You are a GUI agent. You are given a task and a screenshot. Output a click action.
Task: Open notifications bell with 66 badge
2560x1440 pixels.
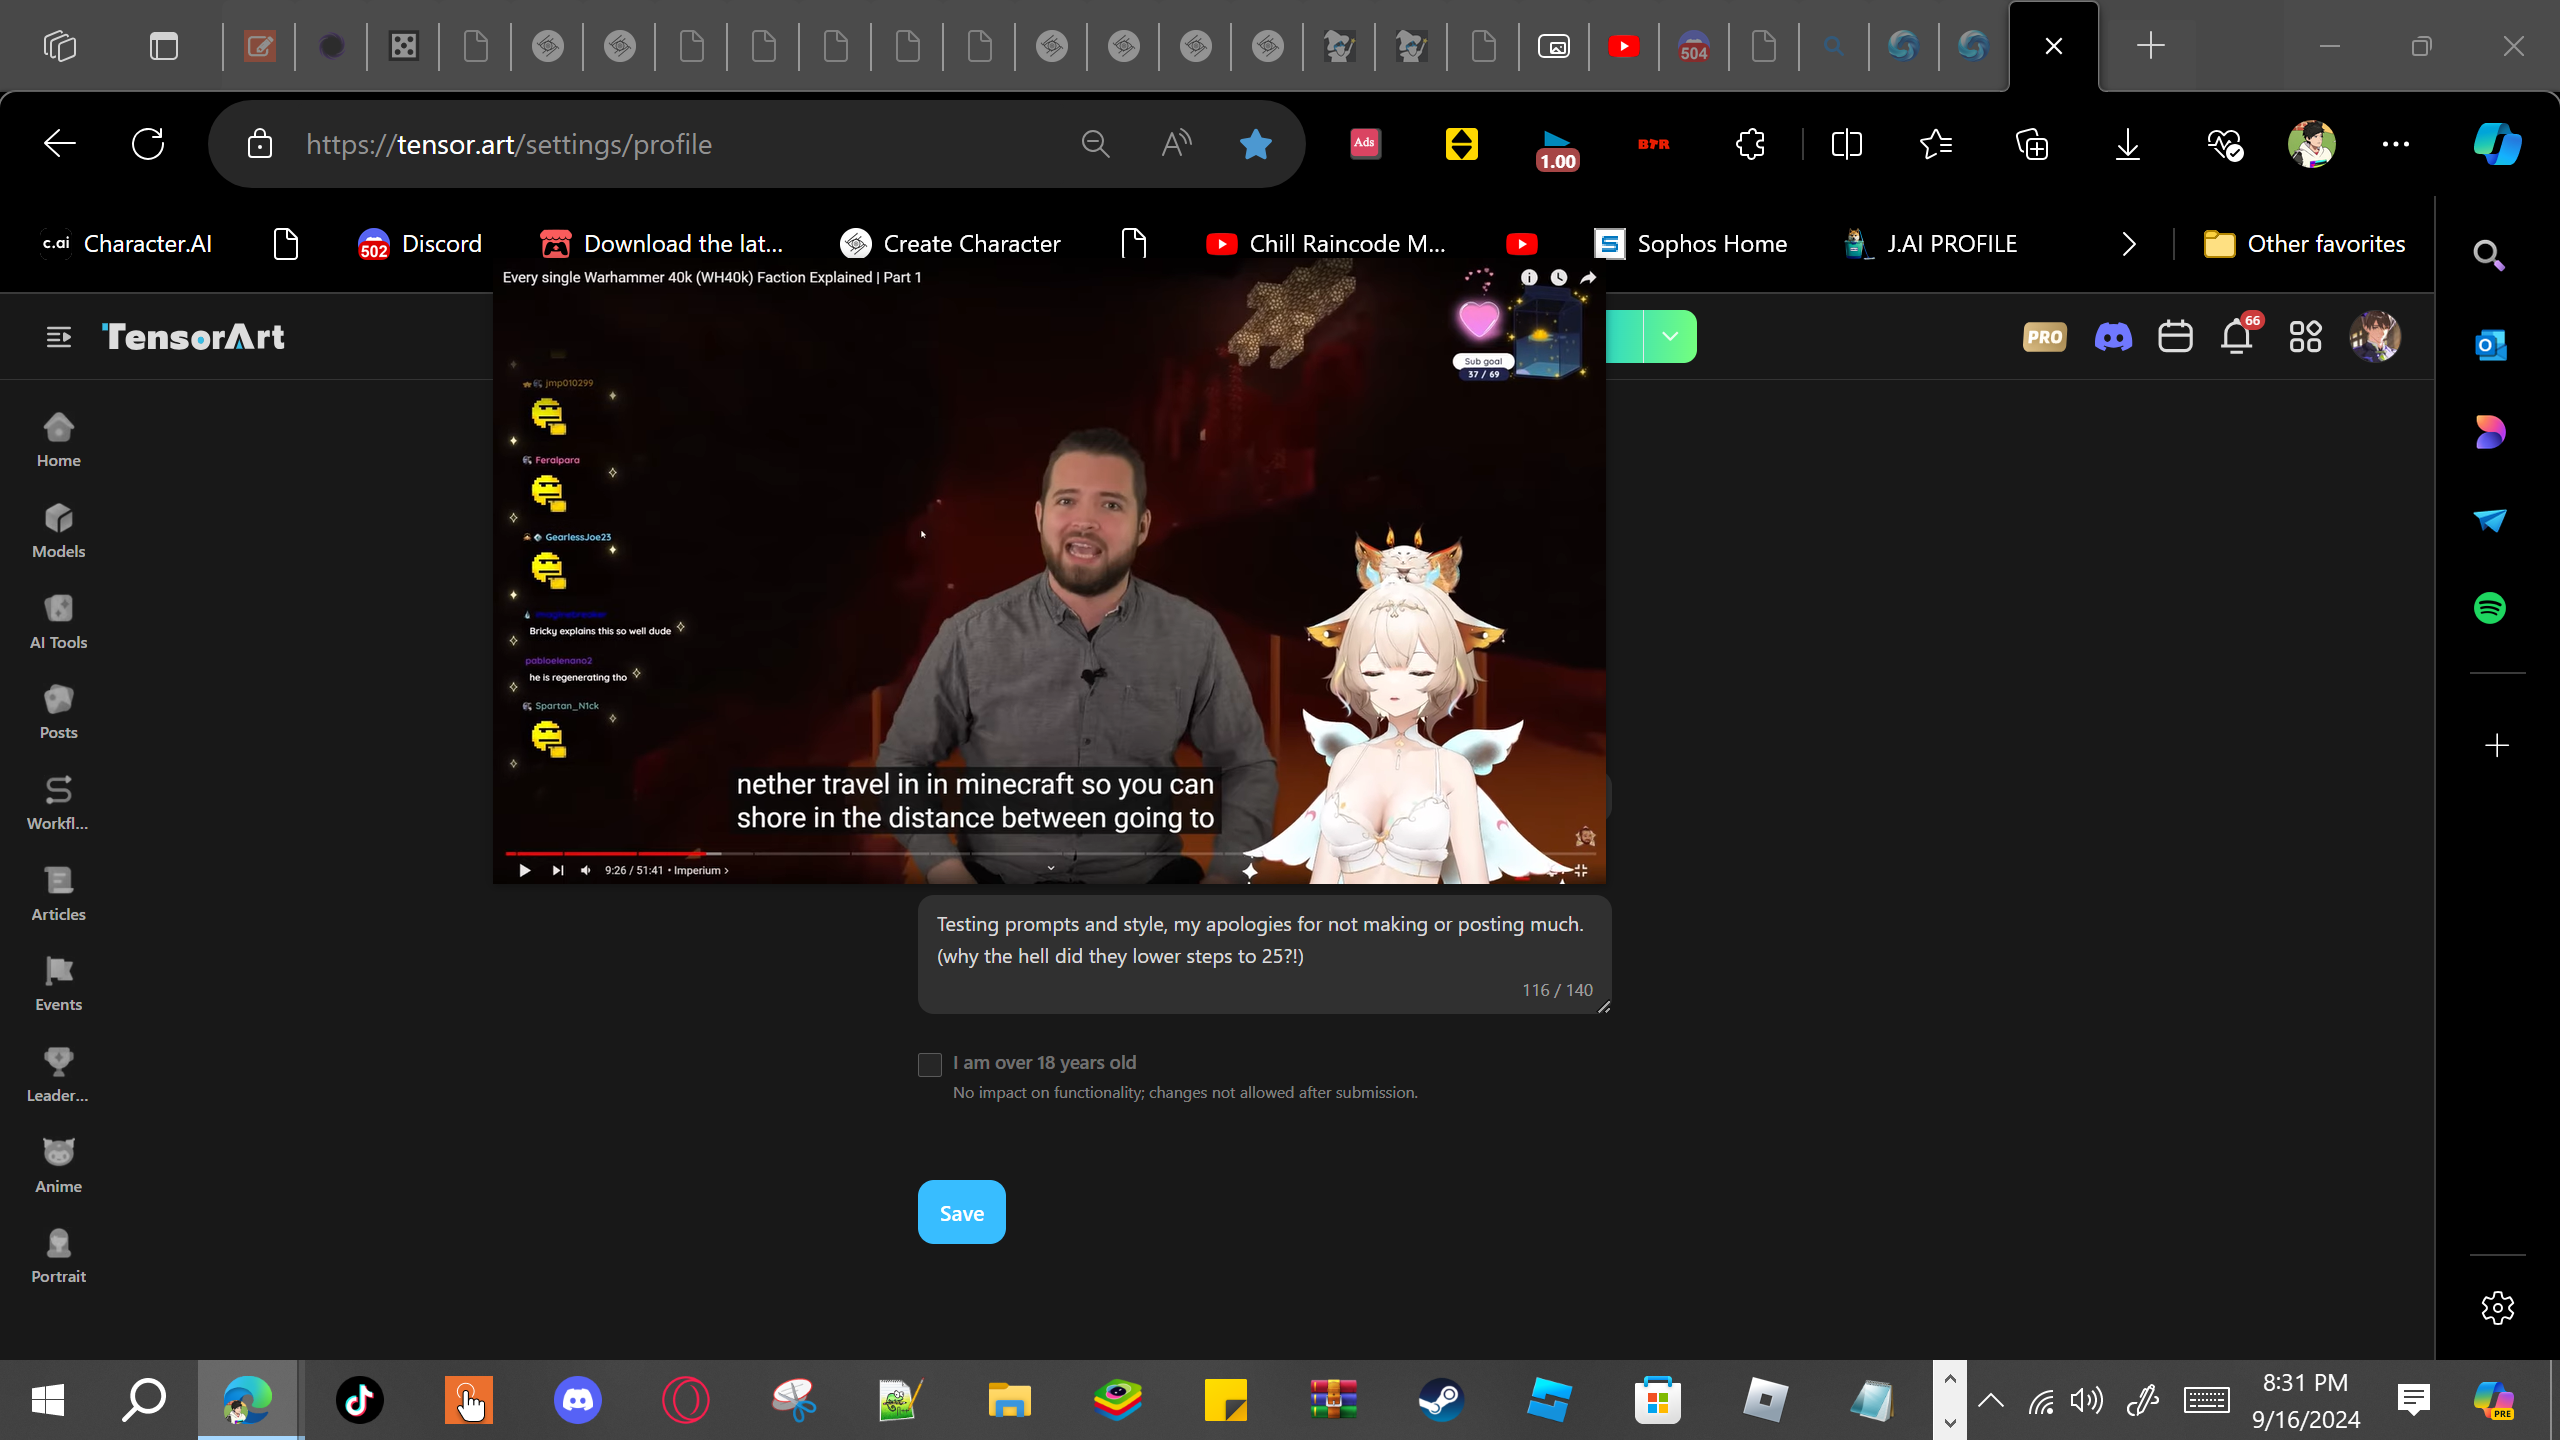pyautogui.click(x=2238, y=336)
